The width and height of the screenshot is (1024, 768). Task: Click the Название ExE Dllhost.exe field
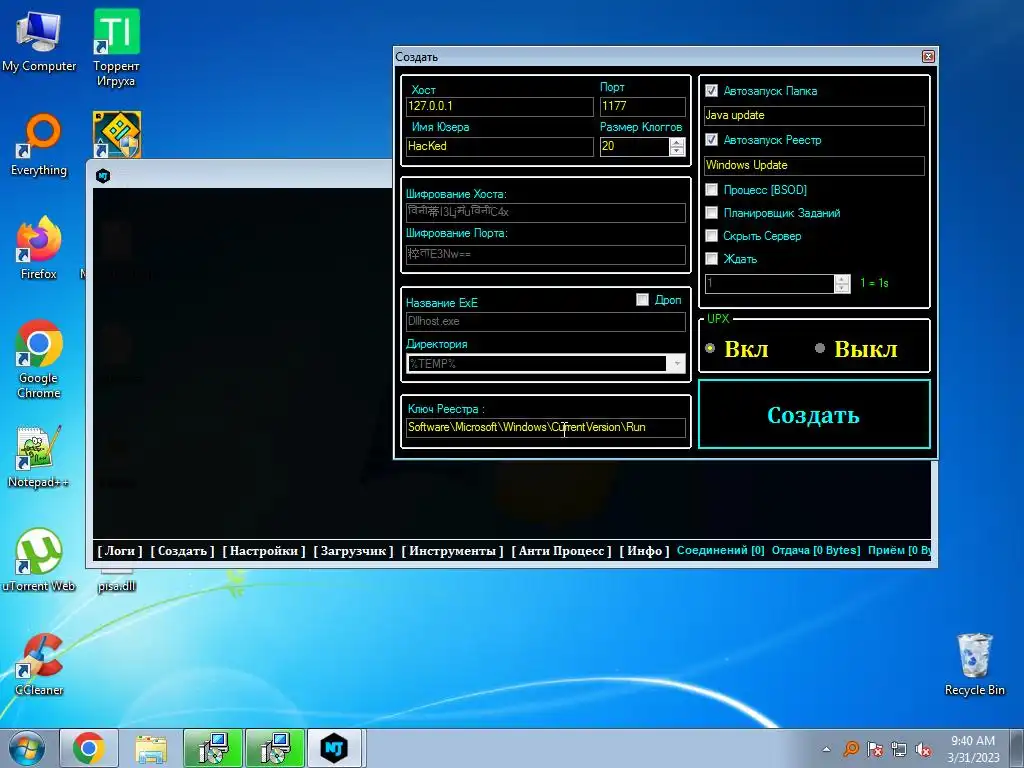coord(546,321)
